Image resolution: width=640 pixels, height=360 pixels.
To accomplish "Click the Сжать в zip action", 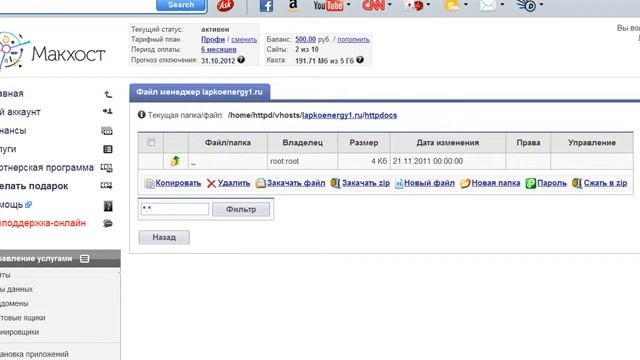I will pyautogui.click(x=600, y=183).
